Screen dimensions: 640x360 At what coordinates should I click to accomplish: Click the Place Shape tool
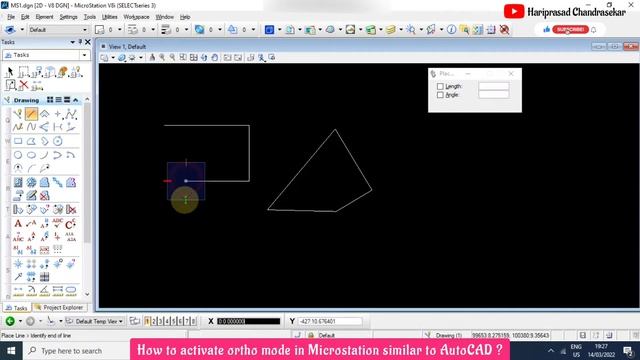[x=31, y=141]
